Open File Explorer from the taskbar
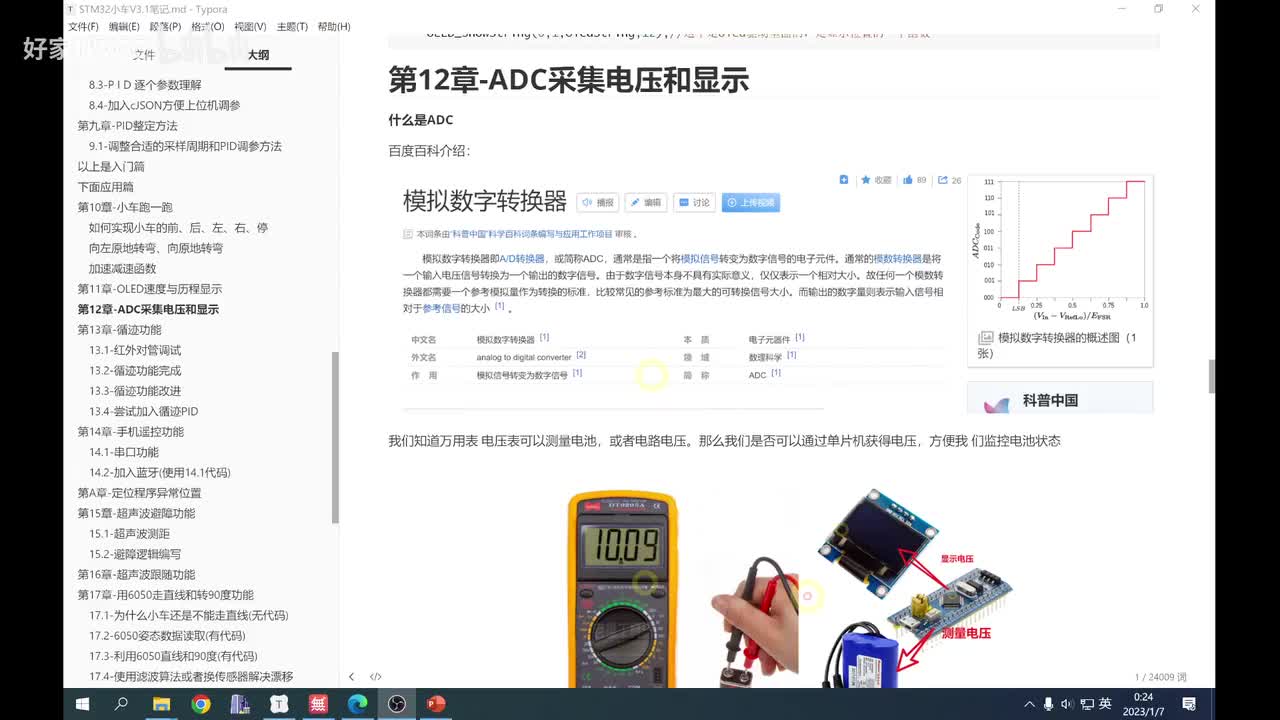Screen dimensions: 1280x720 click(161, 704)
